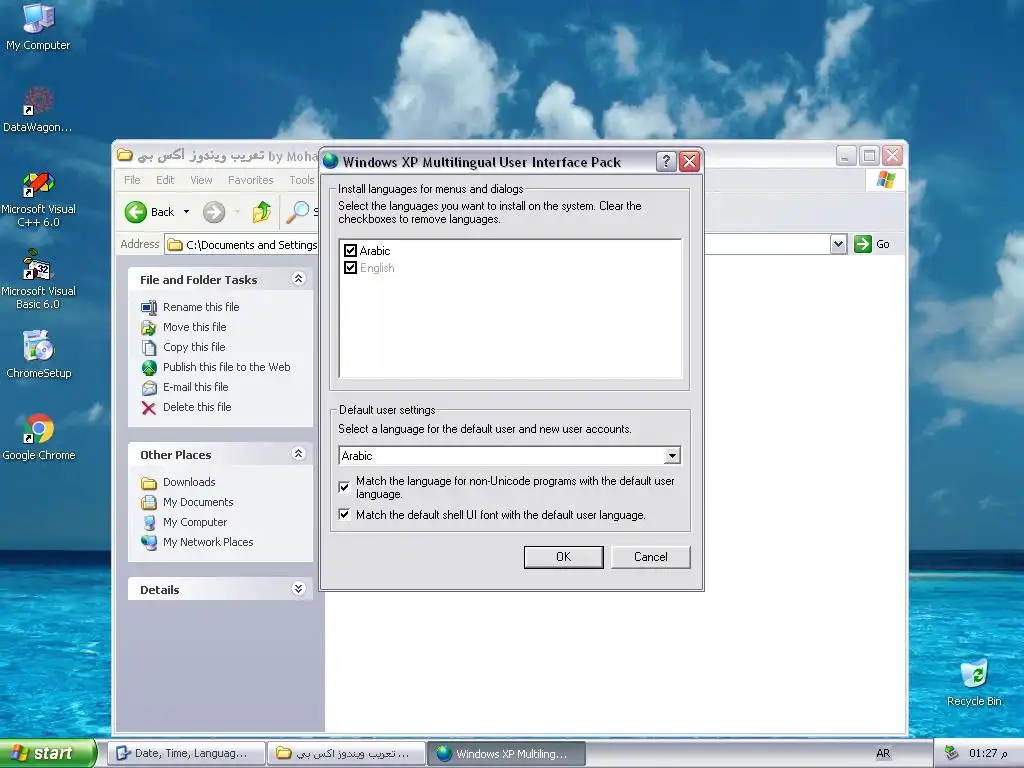Collapse the Other Places panel

click(298, 454)
